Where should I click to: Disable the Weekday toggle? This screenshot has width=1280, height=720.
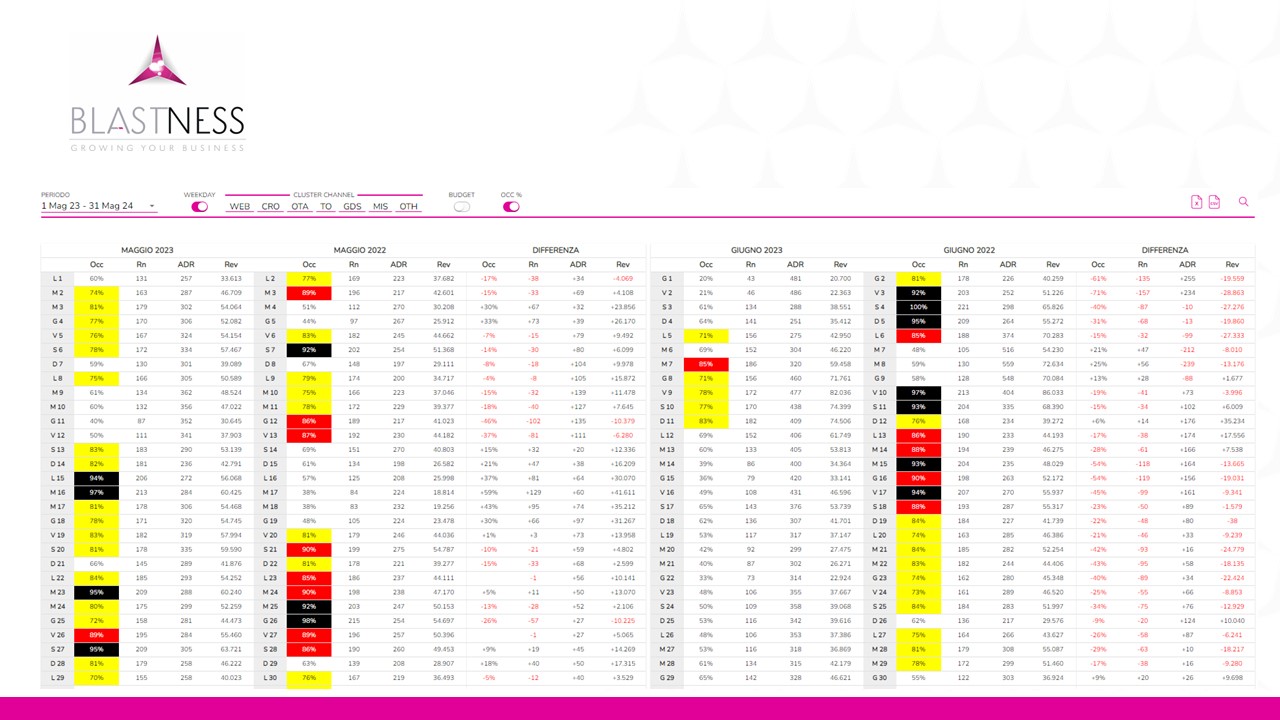200,207
